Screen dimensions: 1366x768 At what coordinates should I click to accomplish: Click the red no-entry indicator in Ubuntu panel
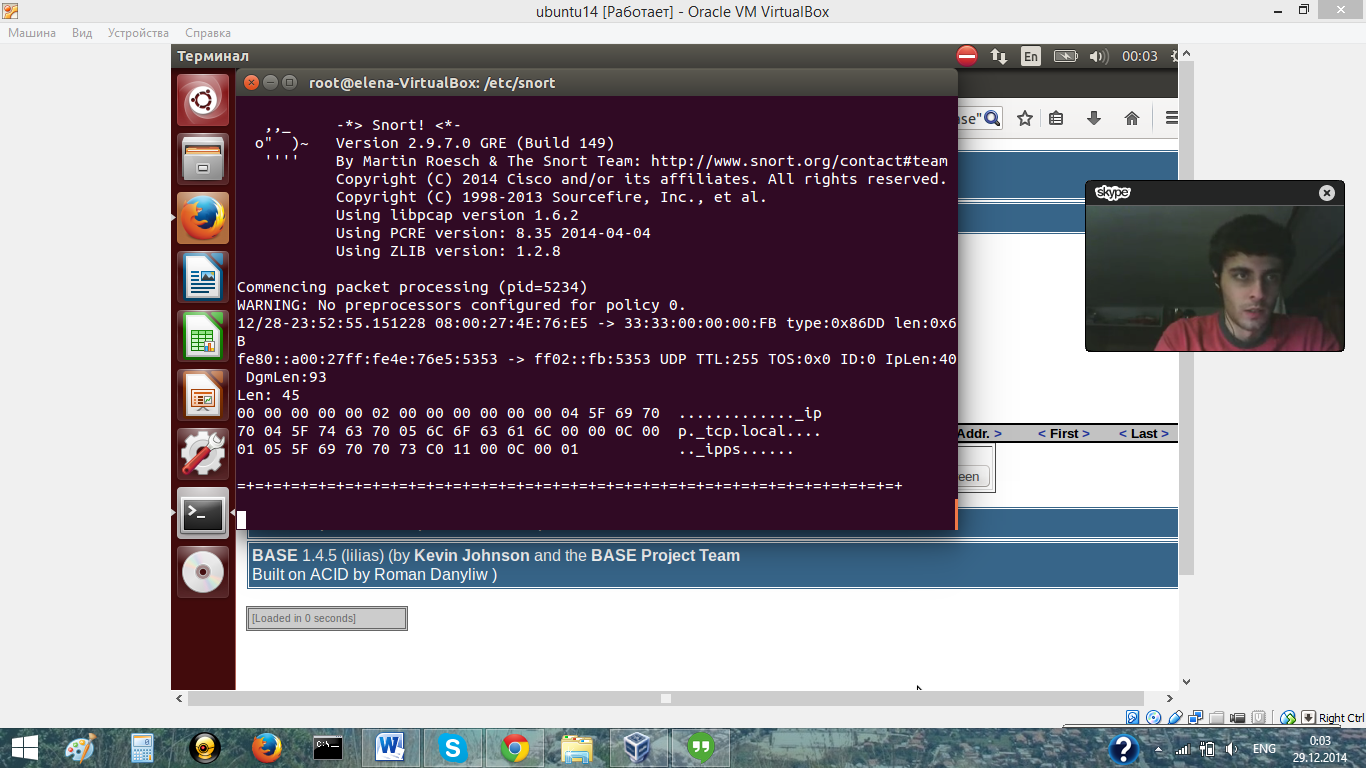[x=966, y=56]
